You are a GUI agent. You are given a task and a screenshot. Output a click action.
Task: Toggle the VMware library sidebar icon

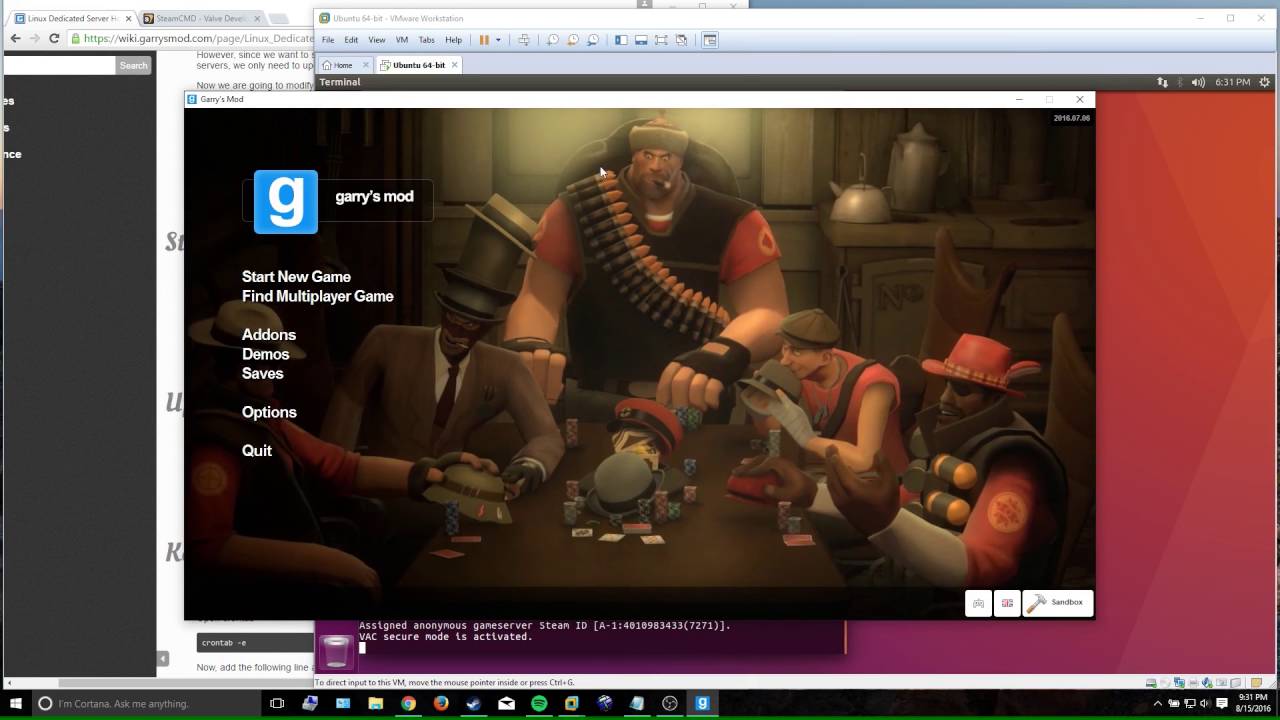tap(621, 40)
